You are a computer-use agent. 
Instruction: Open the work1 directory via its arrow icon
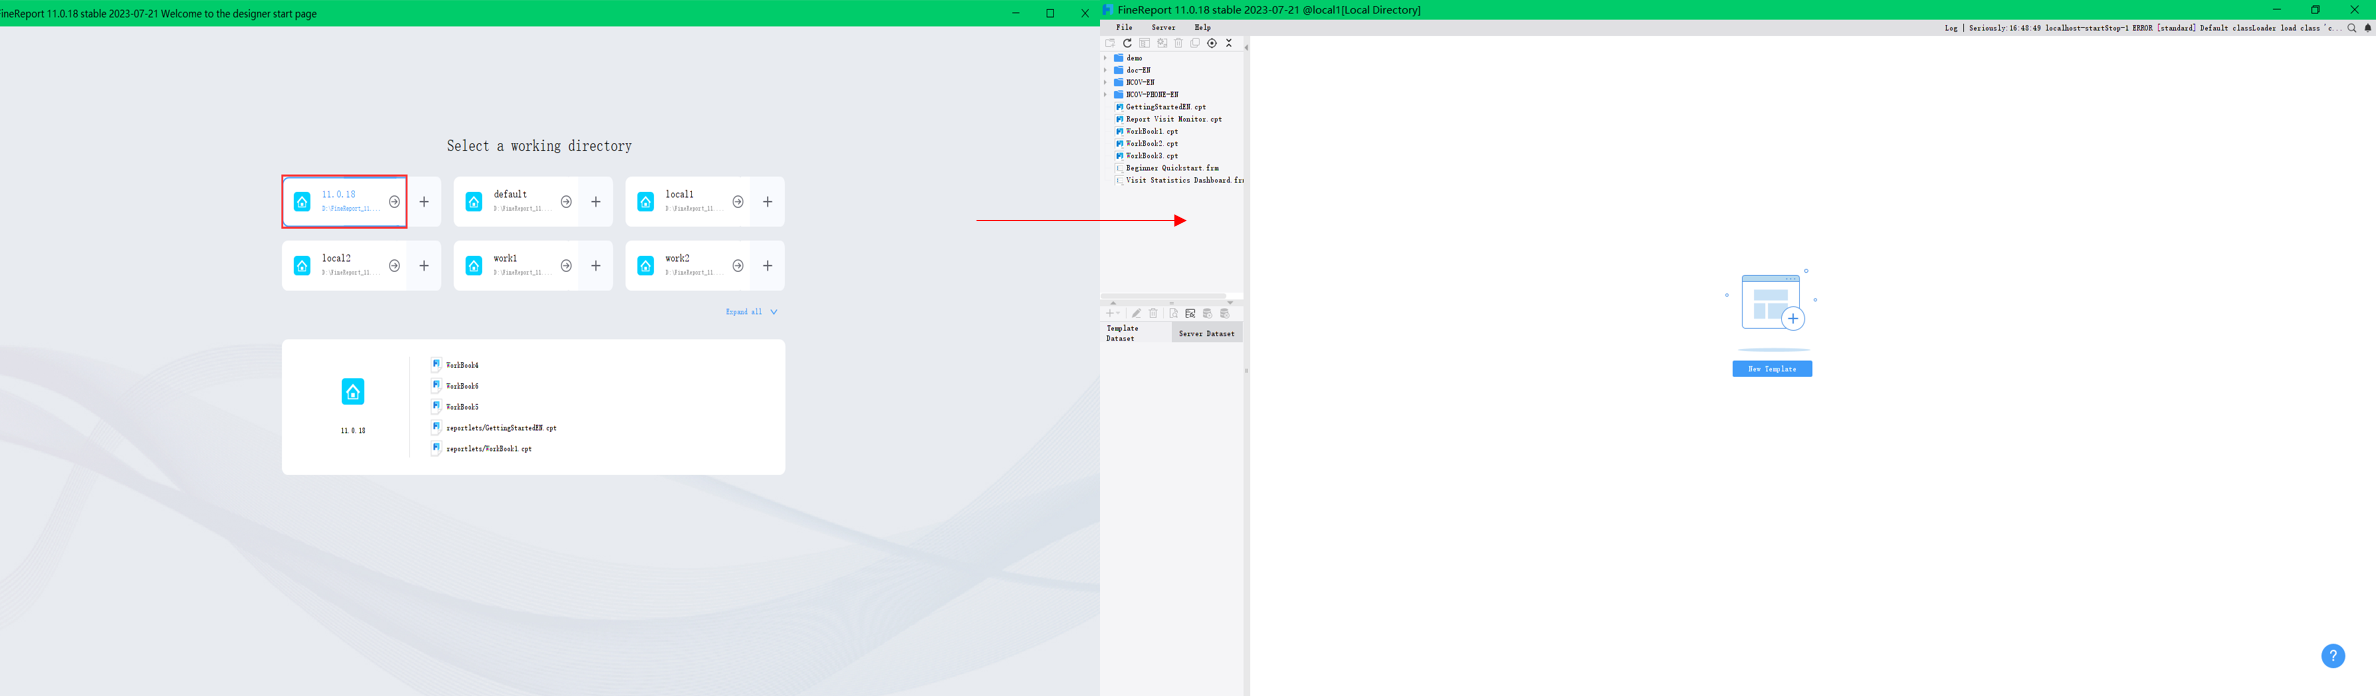point(566,266)
